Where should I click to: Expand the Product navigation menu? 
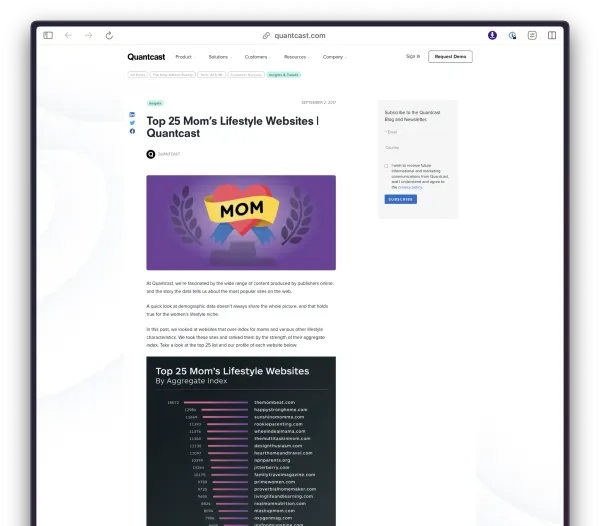[x=186, y=57]
